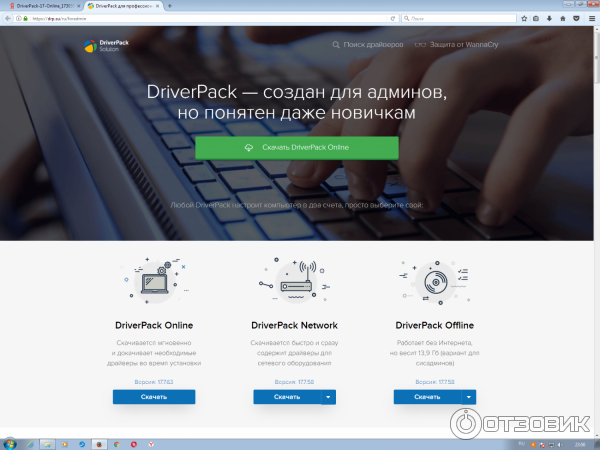Click the DriverPack Network heading

(295, 326)
